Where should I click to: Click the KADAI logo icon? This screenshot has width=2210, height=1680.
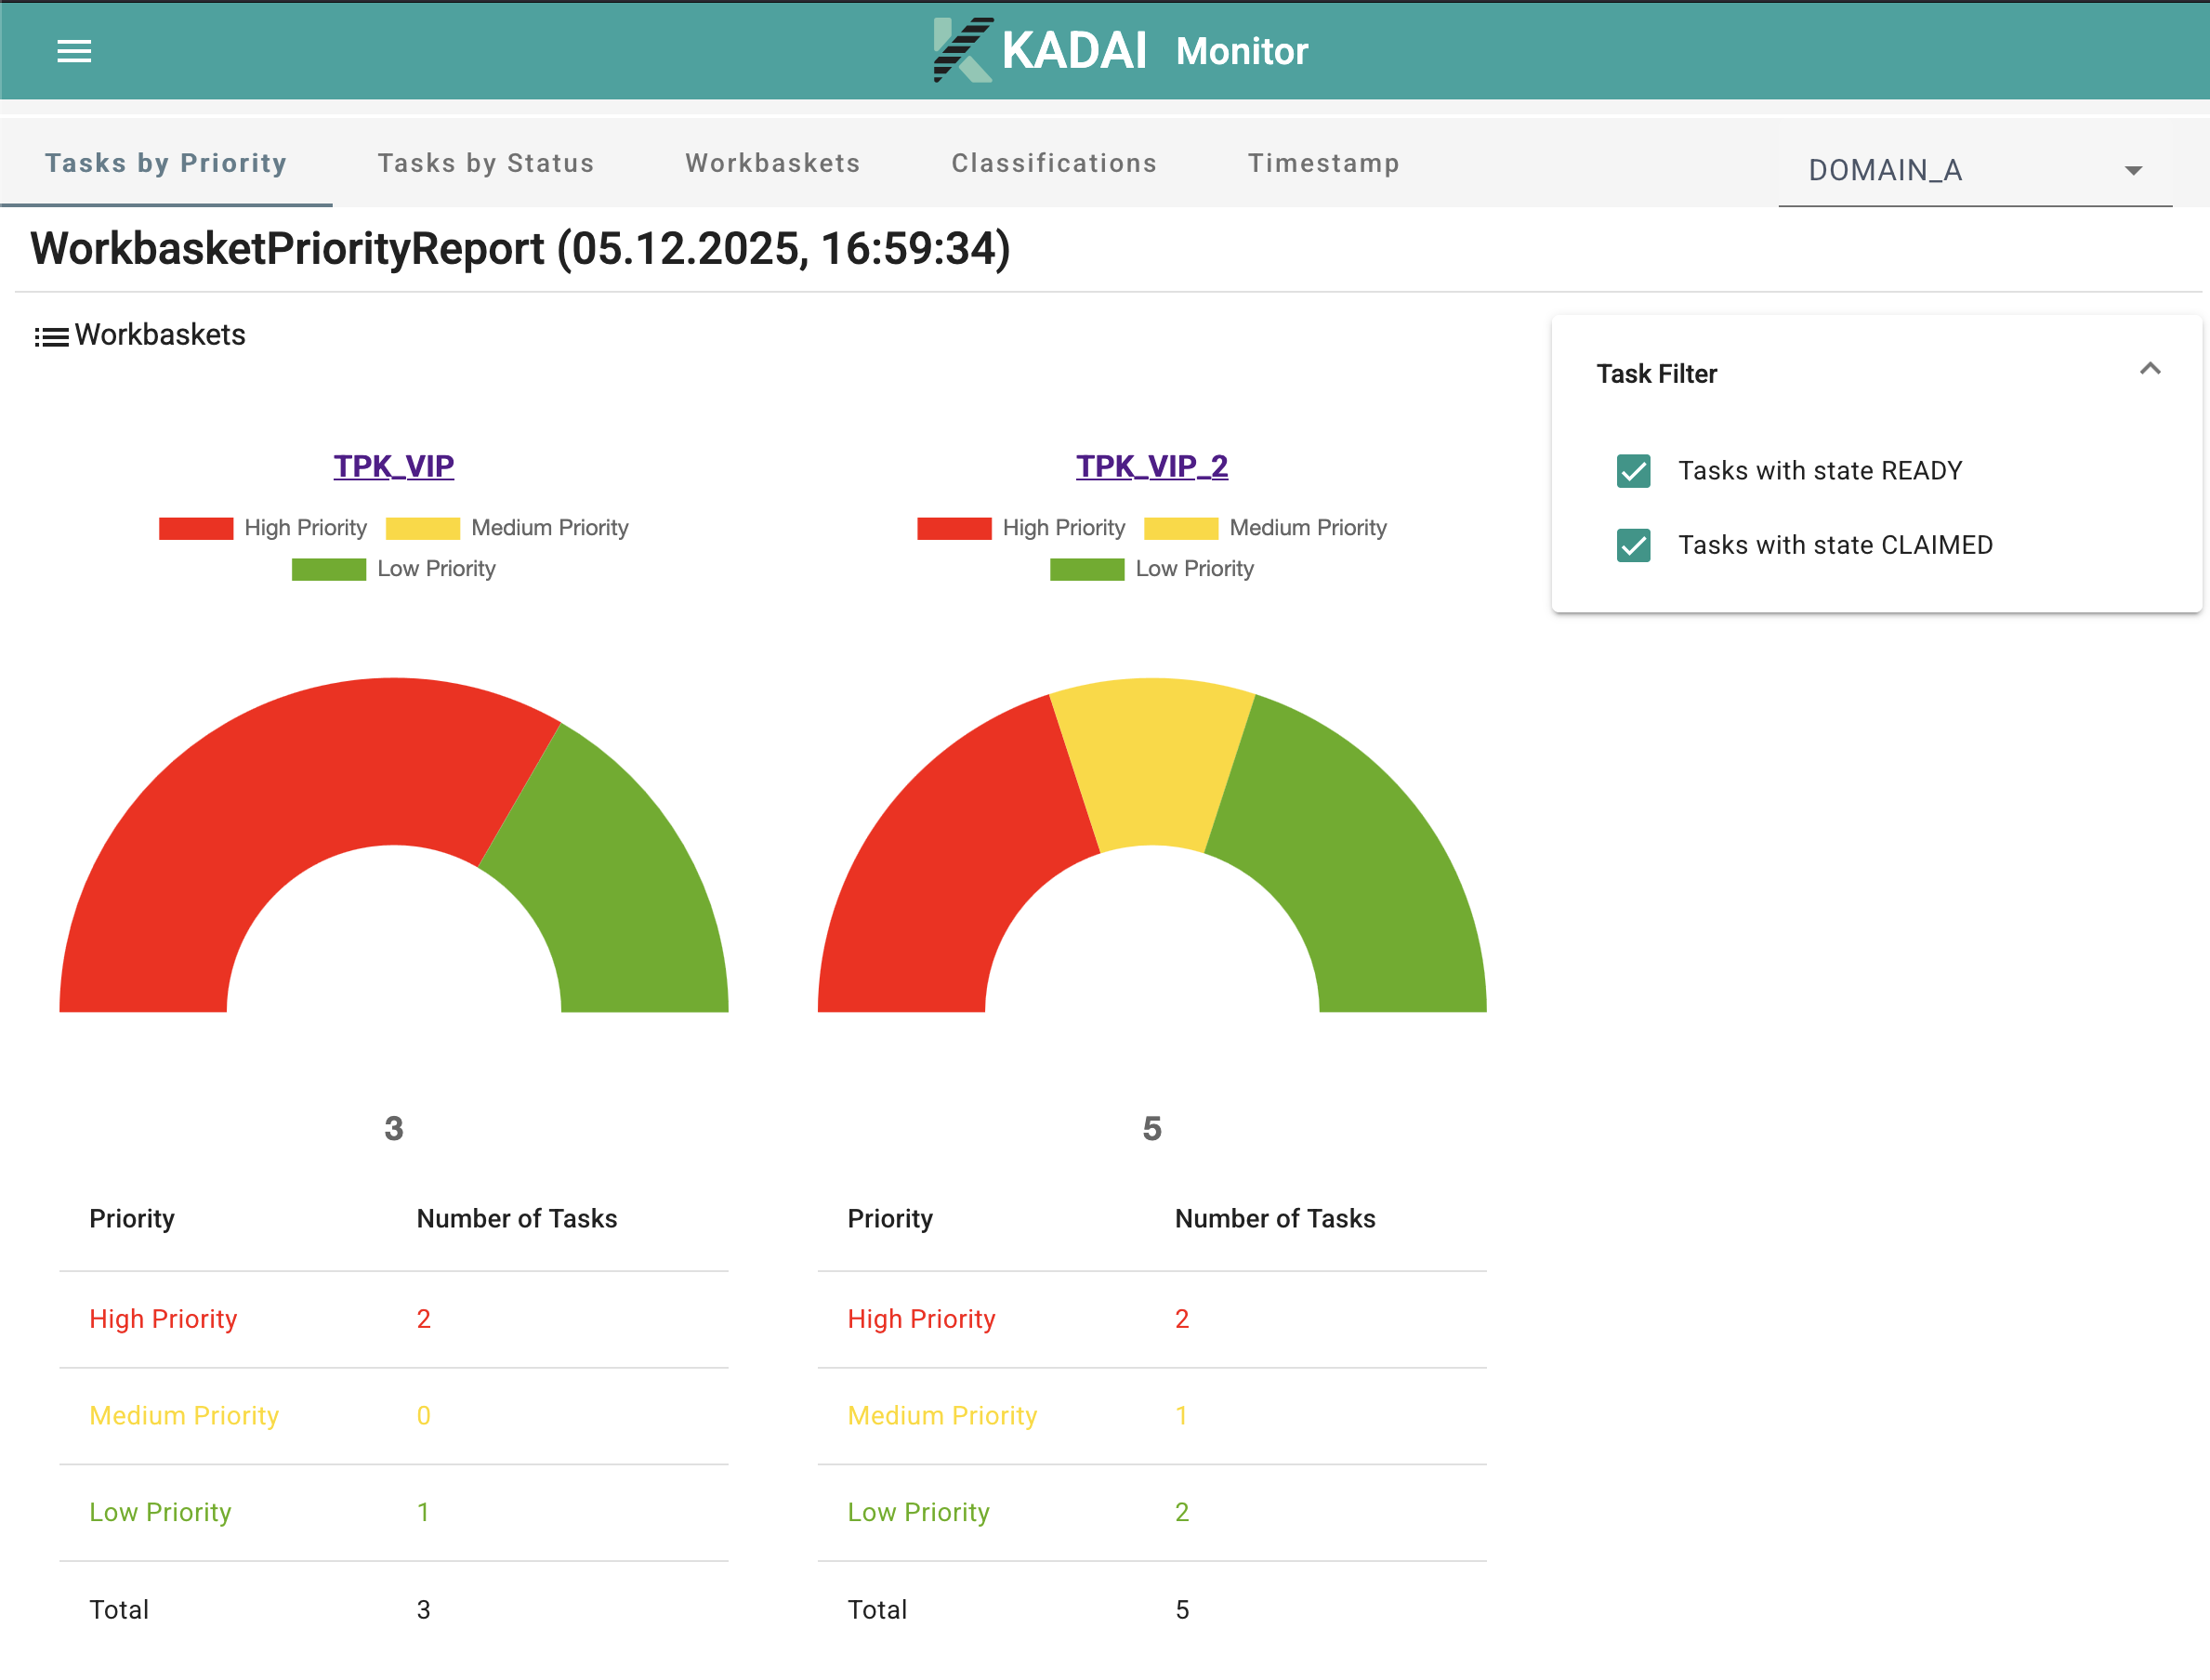(x=962, y=50)
